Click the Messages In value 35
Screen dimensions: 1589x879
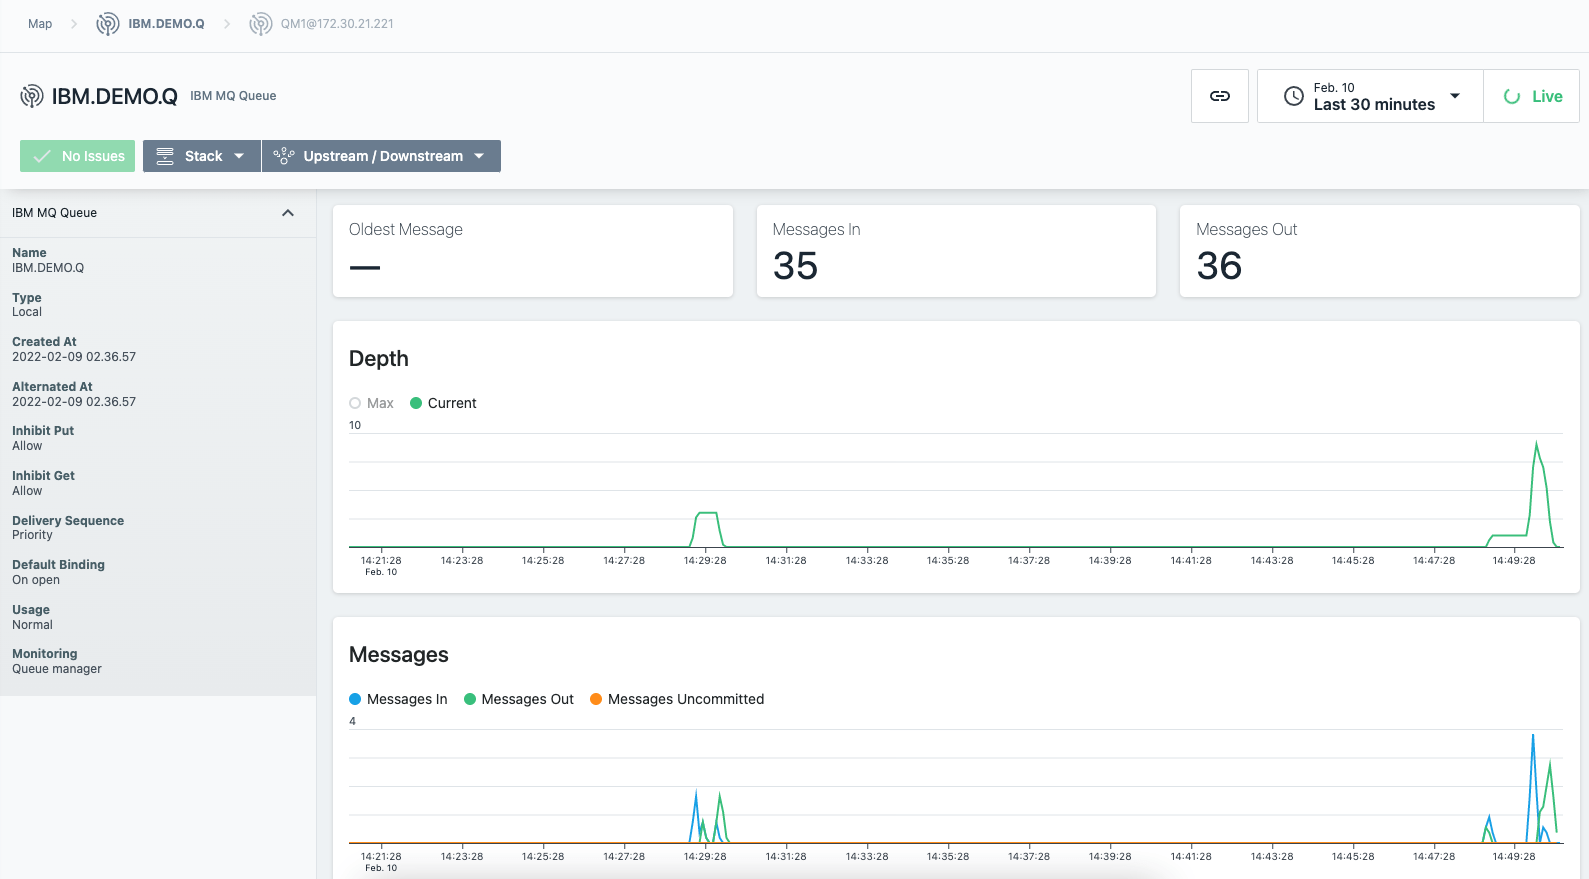tap(796, 266)
